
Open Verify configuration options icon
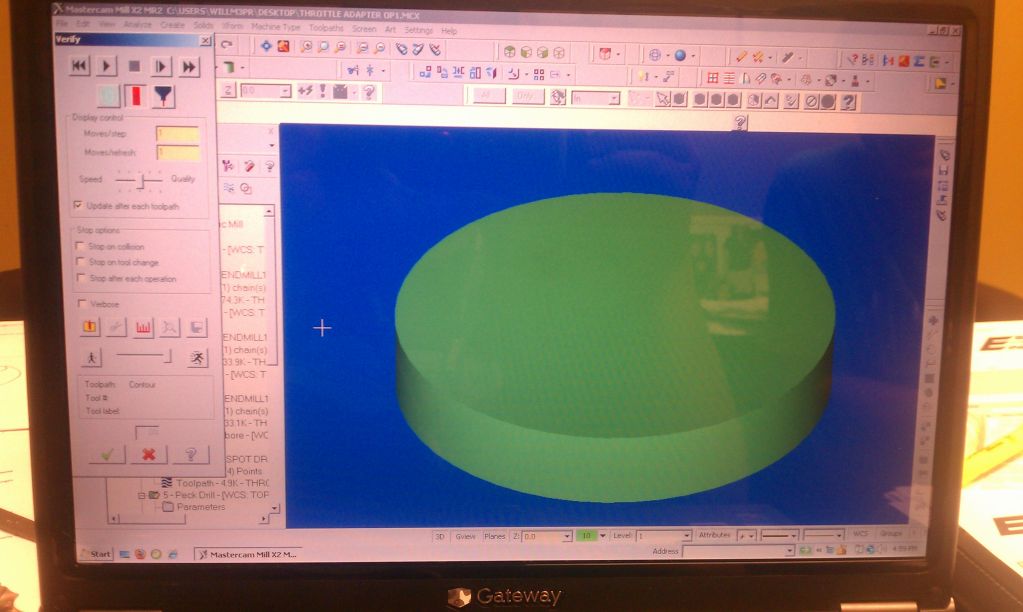[90, 327]
